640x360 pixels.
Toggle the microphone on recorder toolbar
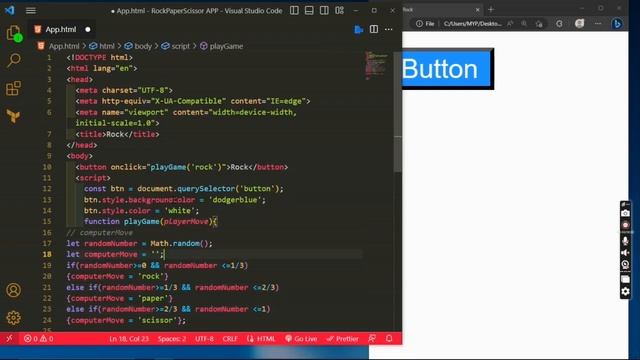point(625,240)
